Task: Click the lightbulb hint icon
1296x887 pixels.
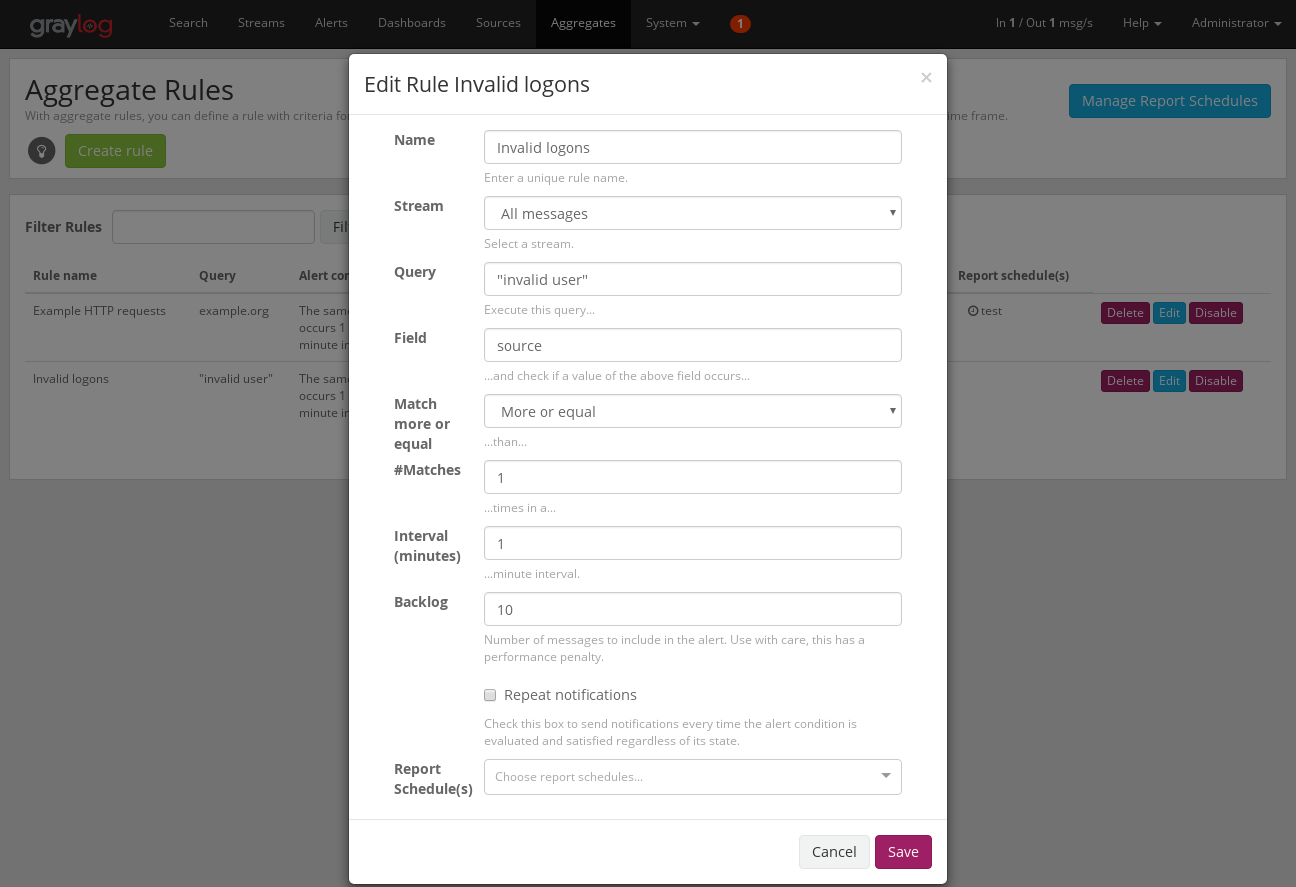Action: tap(42, 151)
